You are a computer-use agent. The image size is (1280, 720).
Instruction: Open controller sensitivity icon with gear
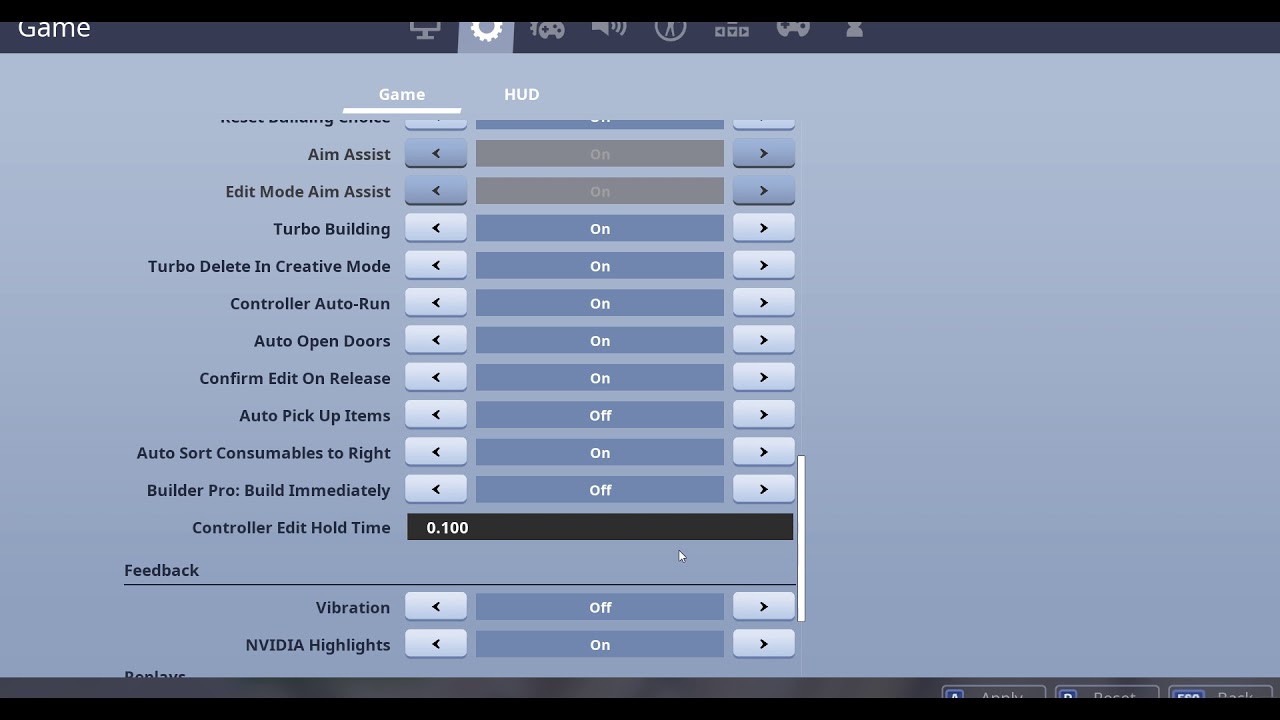(x=547, y=29)
